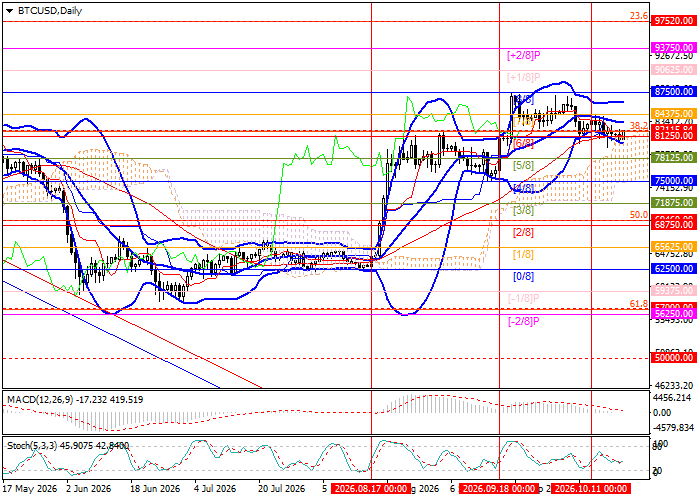Select the 65625.00 orange price label
700x500 pixels.
tap(674, 247)
